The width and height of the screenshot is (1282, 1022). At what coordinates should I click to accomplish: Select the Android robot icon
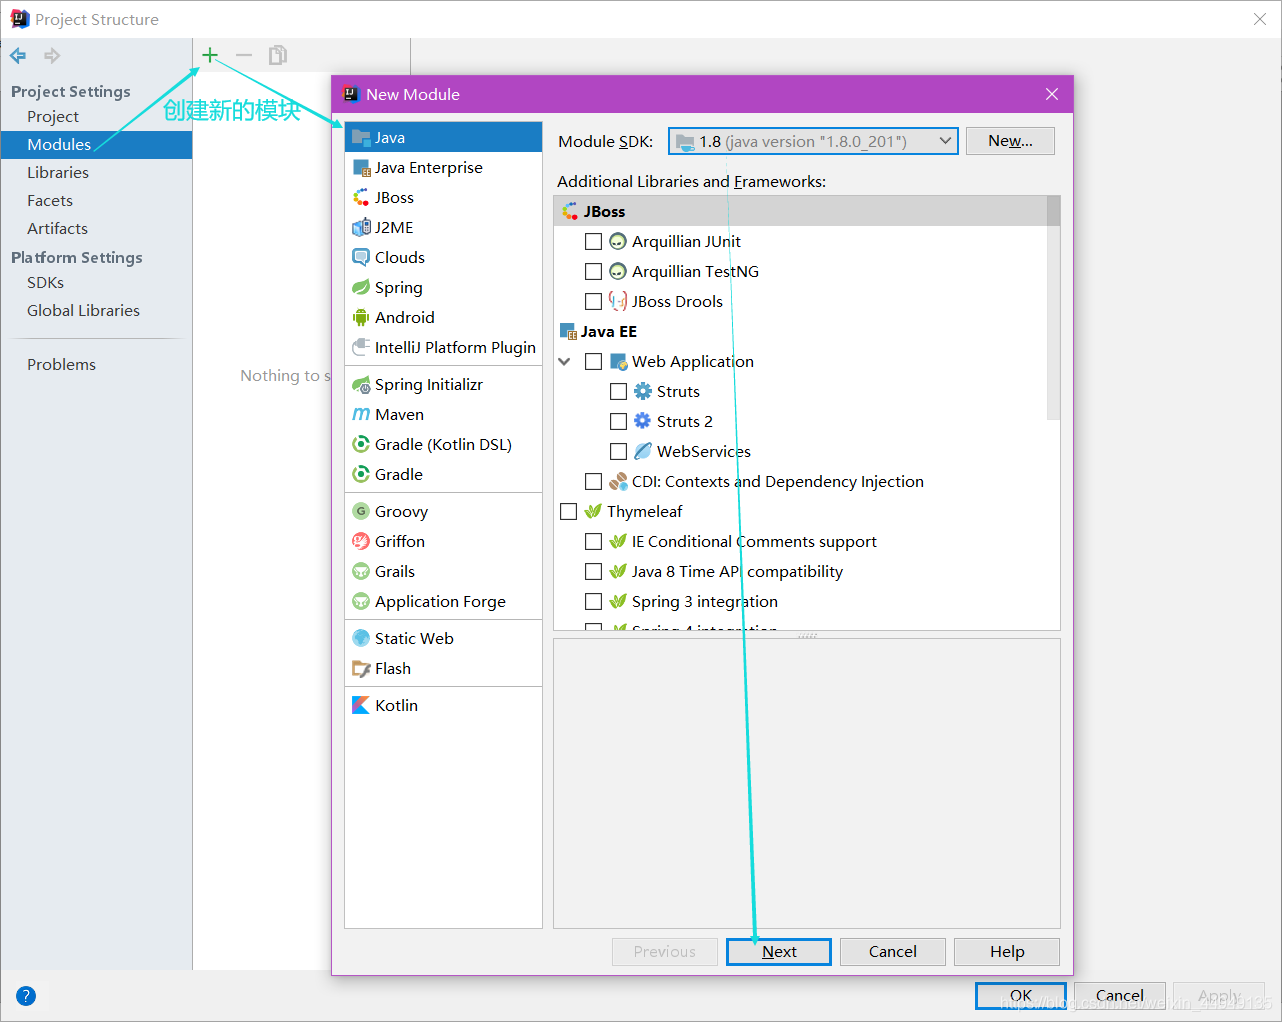point(361,317)
